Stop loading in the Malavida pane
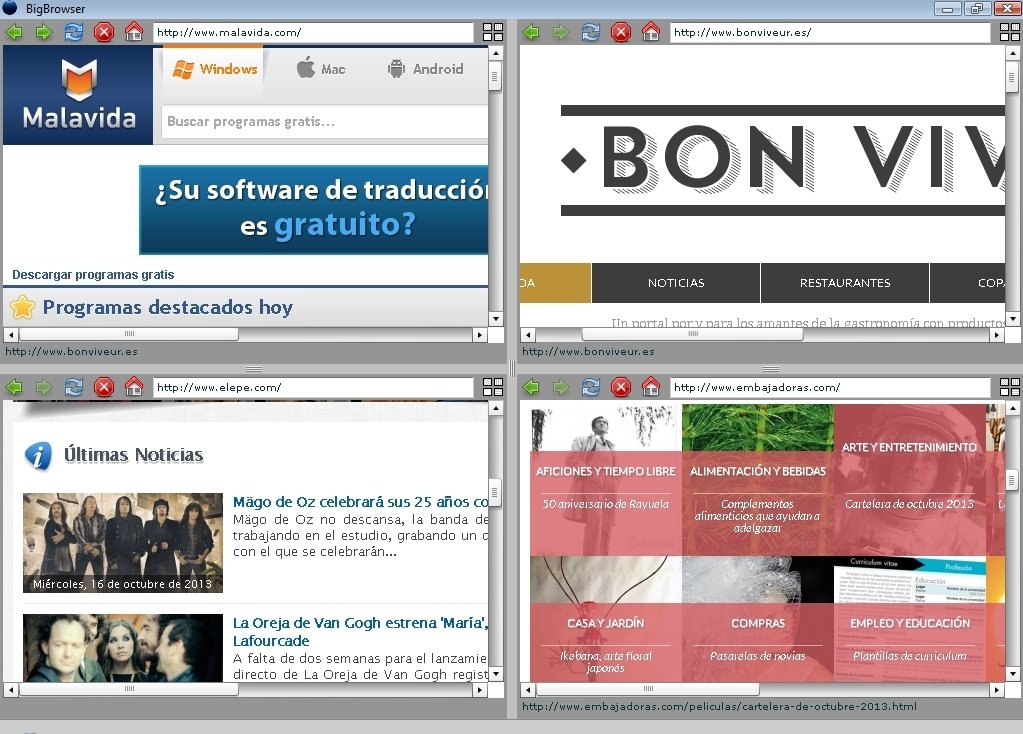 pyautogui.click(x=104, y=32)
